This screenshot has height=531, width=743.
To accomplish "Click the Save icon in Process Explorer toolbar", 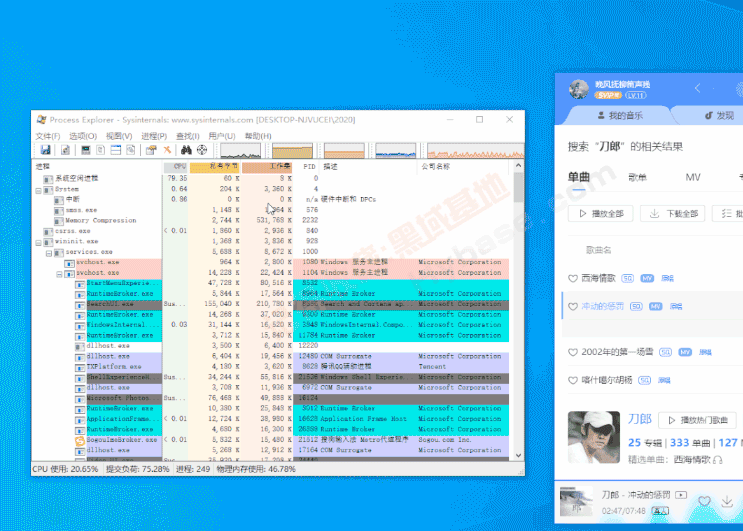I will (45, 150).
